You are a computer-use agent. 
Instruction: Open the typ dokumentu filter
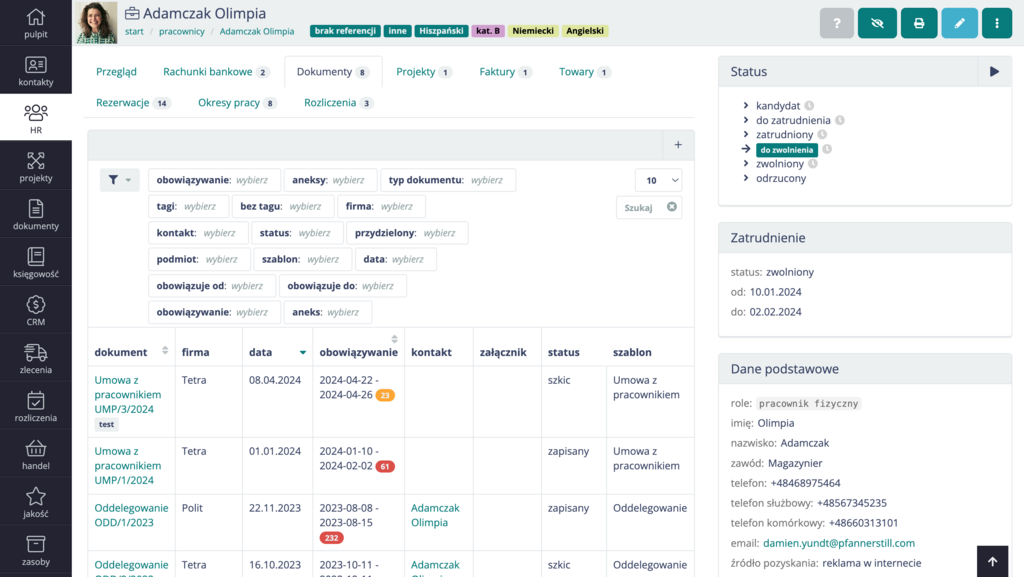[x=447, y=180]
